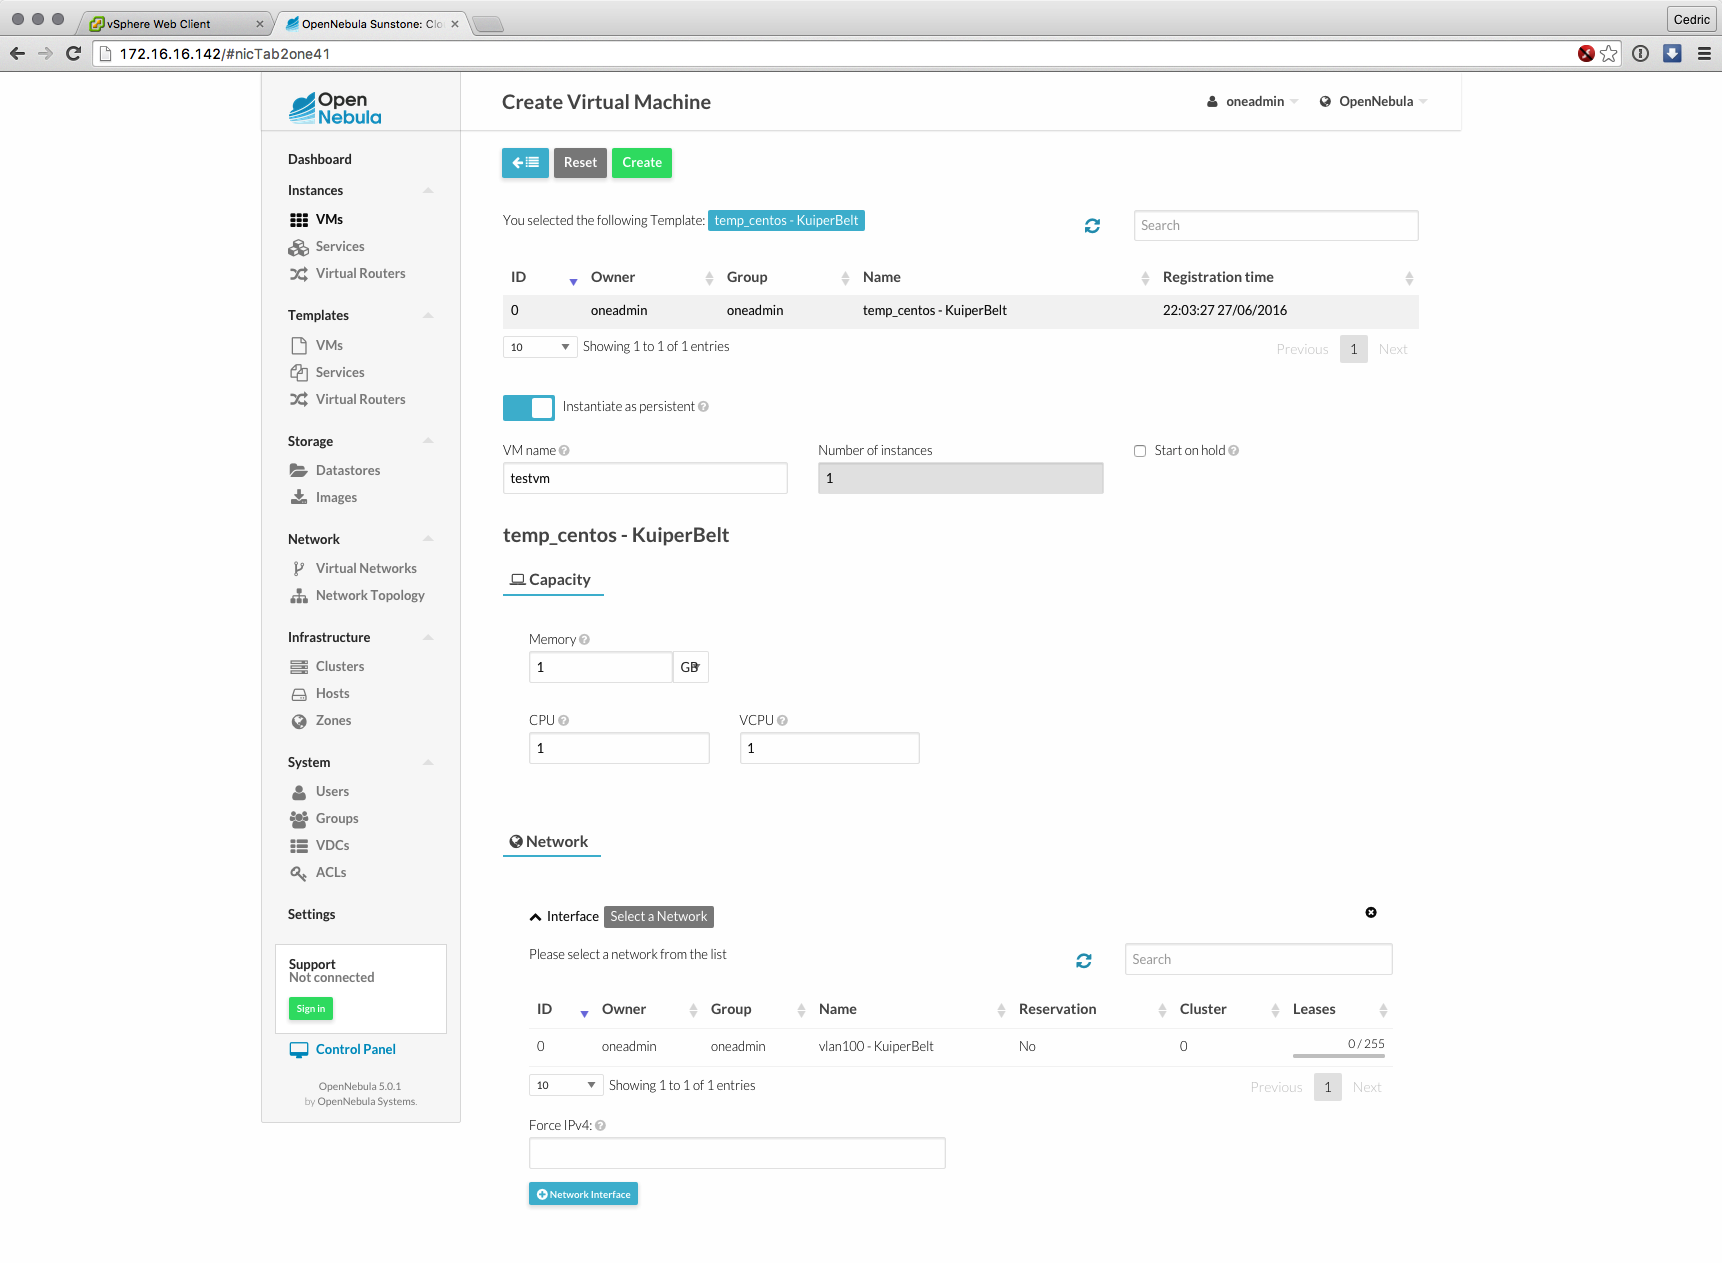The image size is (1722, 1263).
Task: Refresh the network list
Action: [x=1083, y=960]
